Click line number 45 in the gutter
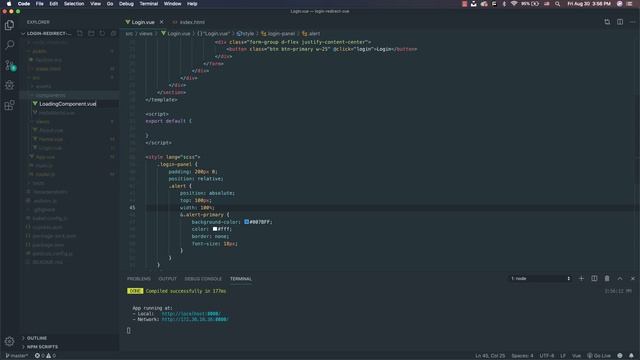The width and height of the screenshot is (640, 360). tap(132, 207)
